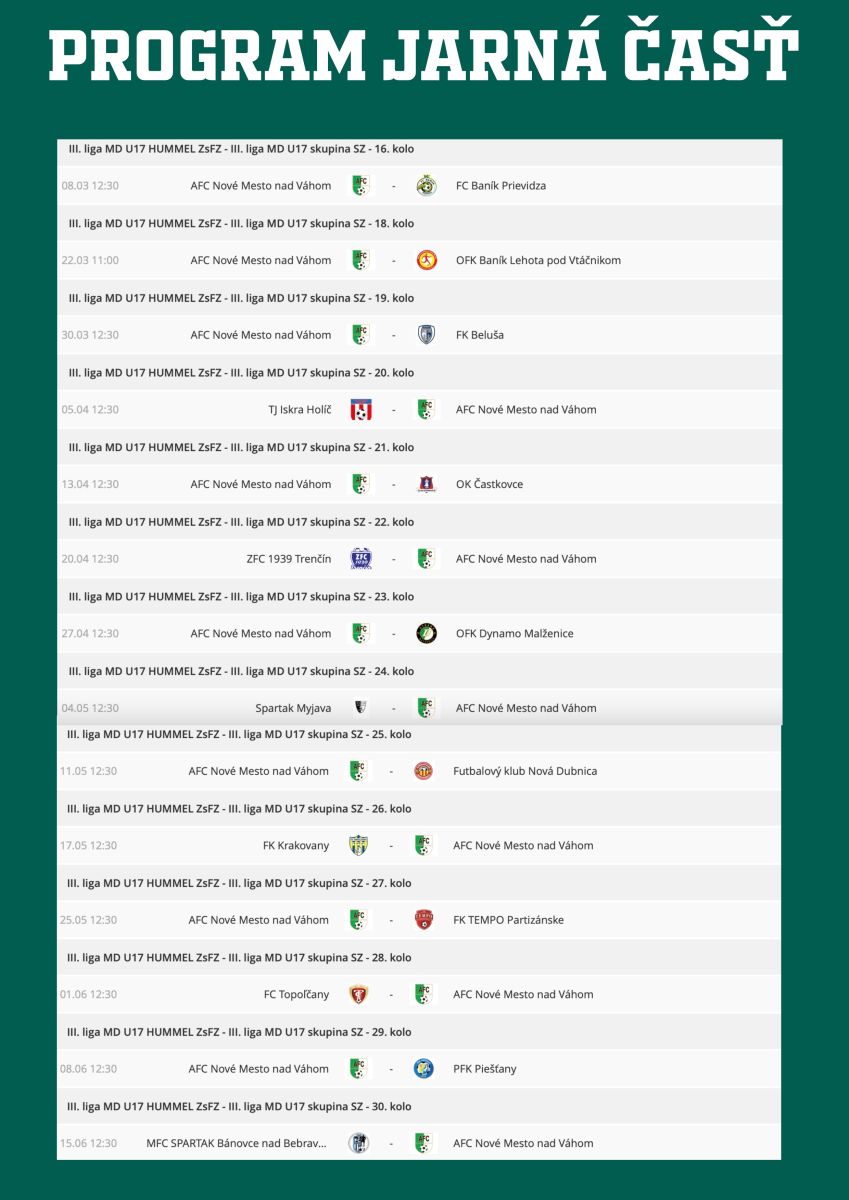Click the 16. kolo round header
849x1200 pixels.
coord(241,149)
